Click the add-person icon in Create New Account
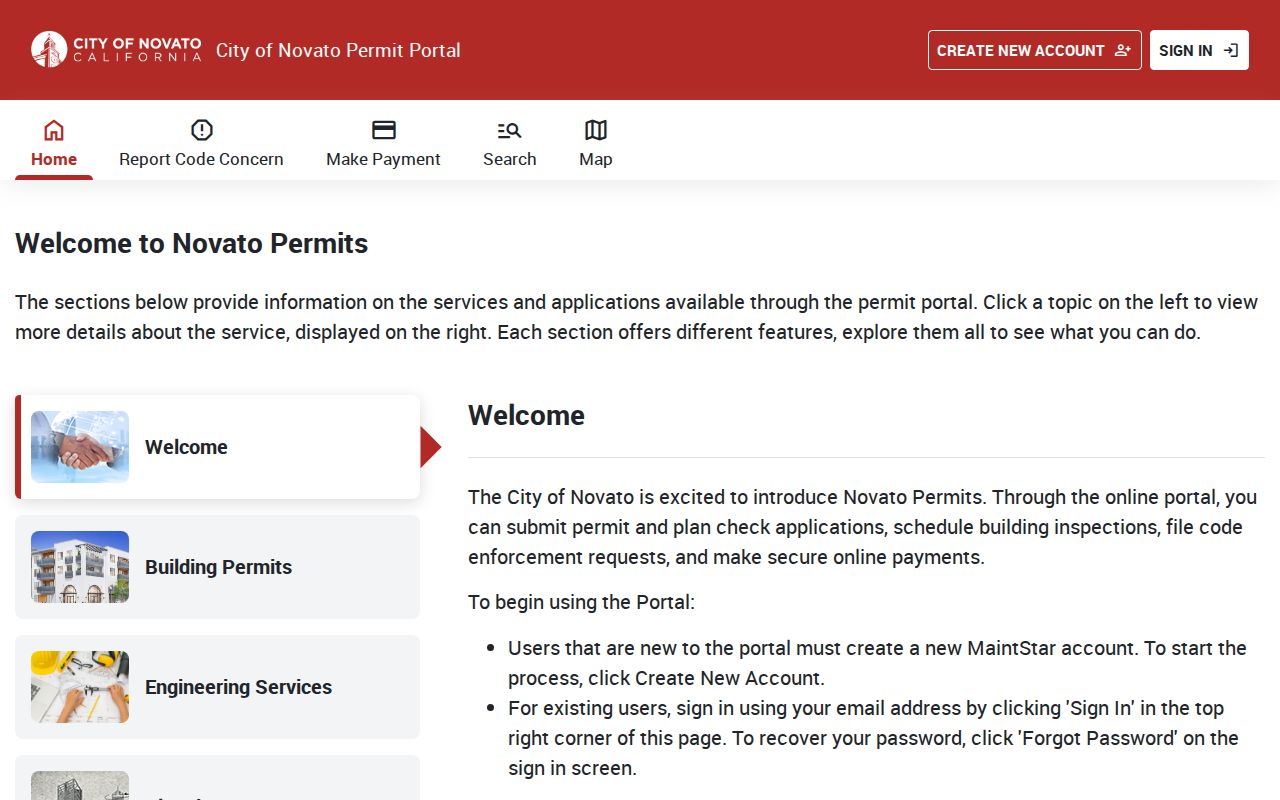 1122,50
